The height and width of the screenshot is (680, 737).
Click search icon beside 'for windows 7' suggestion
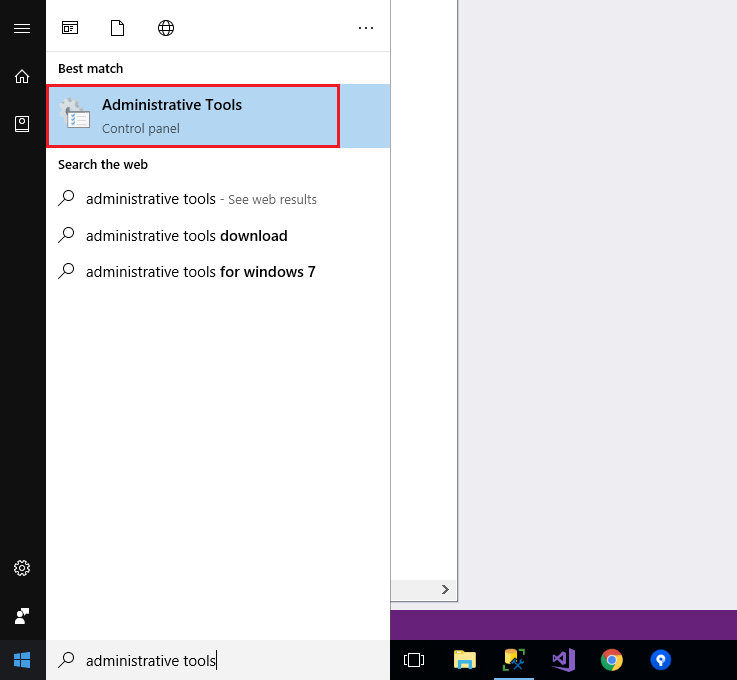click(x=66, y=271)
